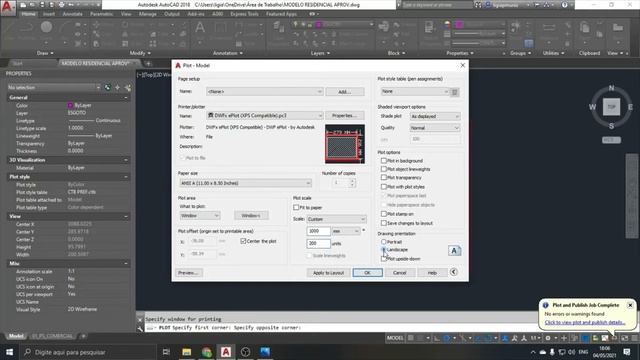Open the What to plot dropdown
The height and width of the screenshot is (360, 640).
pos(200,216)
